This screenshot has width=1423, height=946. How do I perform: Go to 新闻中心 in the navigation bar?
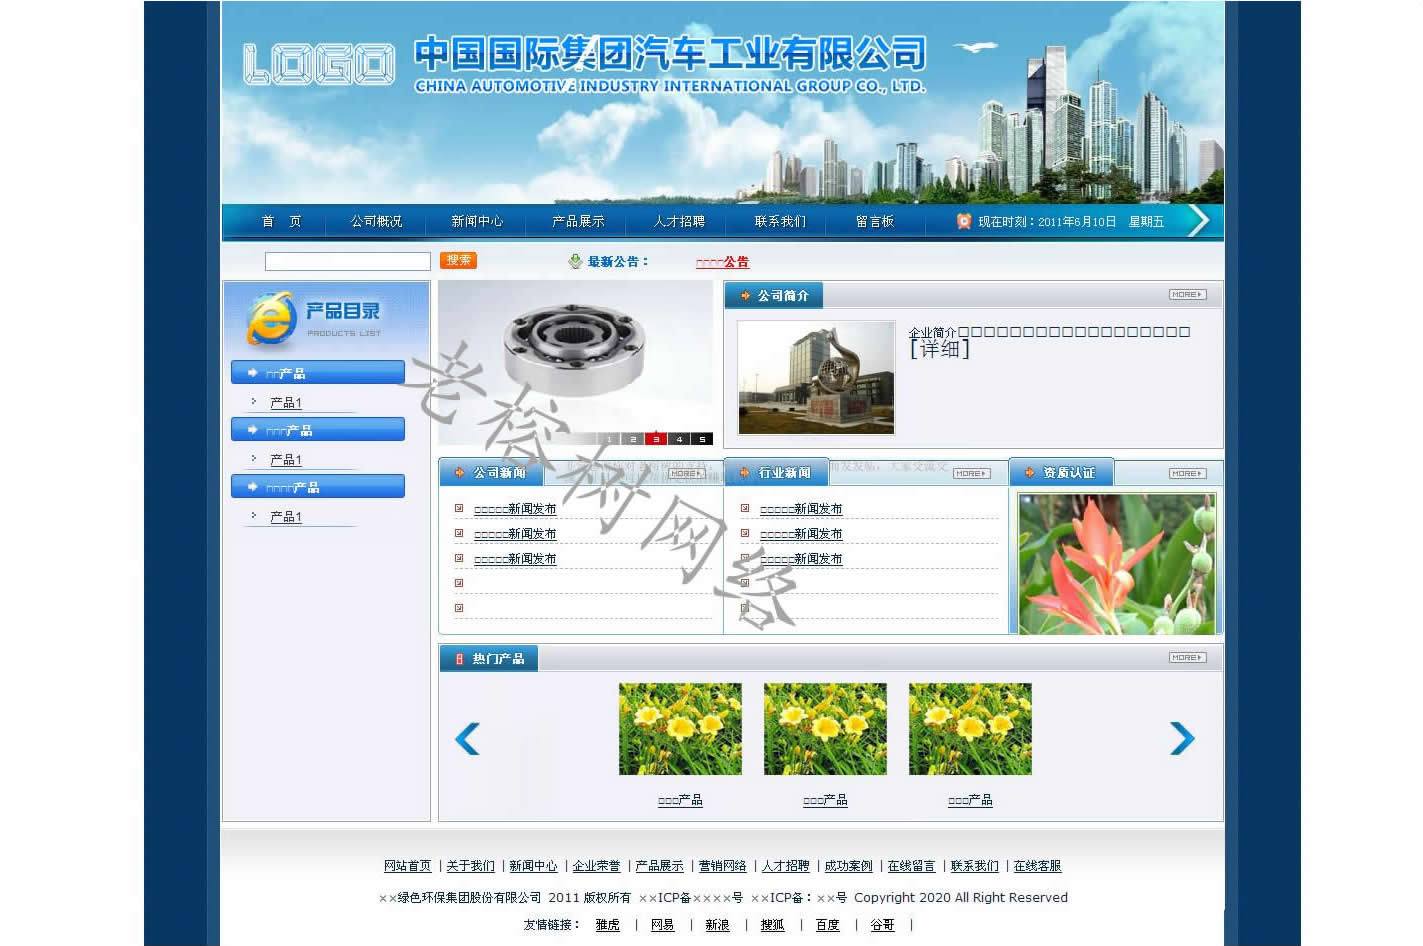477,221
